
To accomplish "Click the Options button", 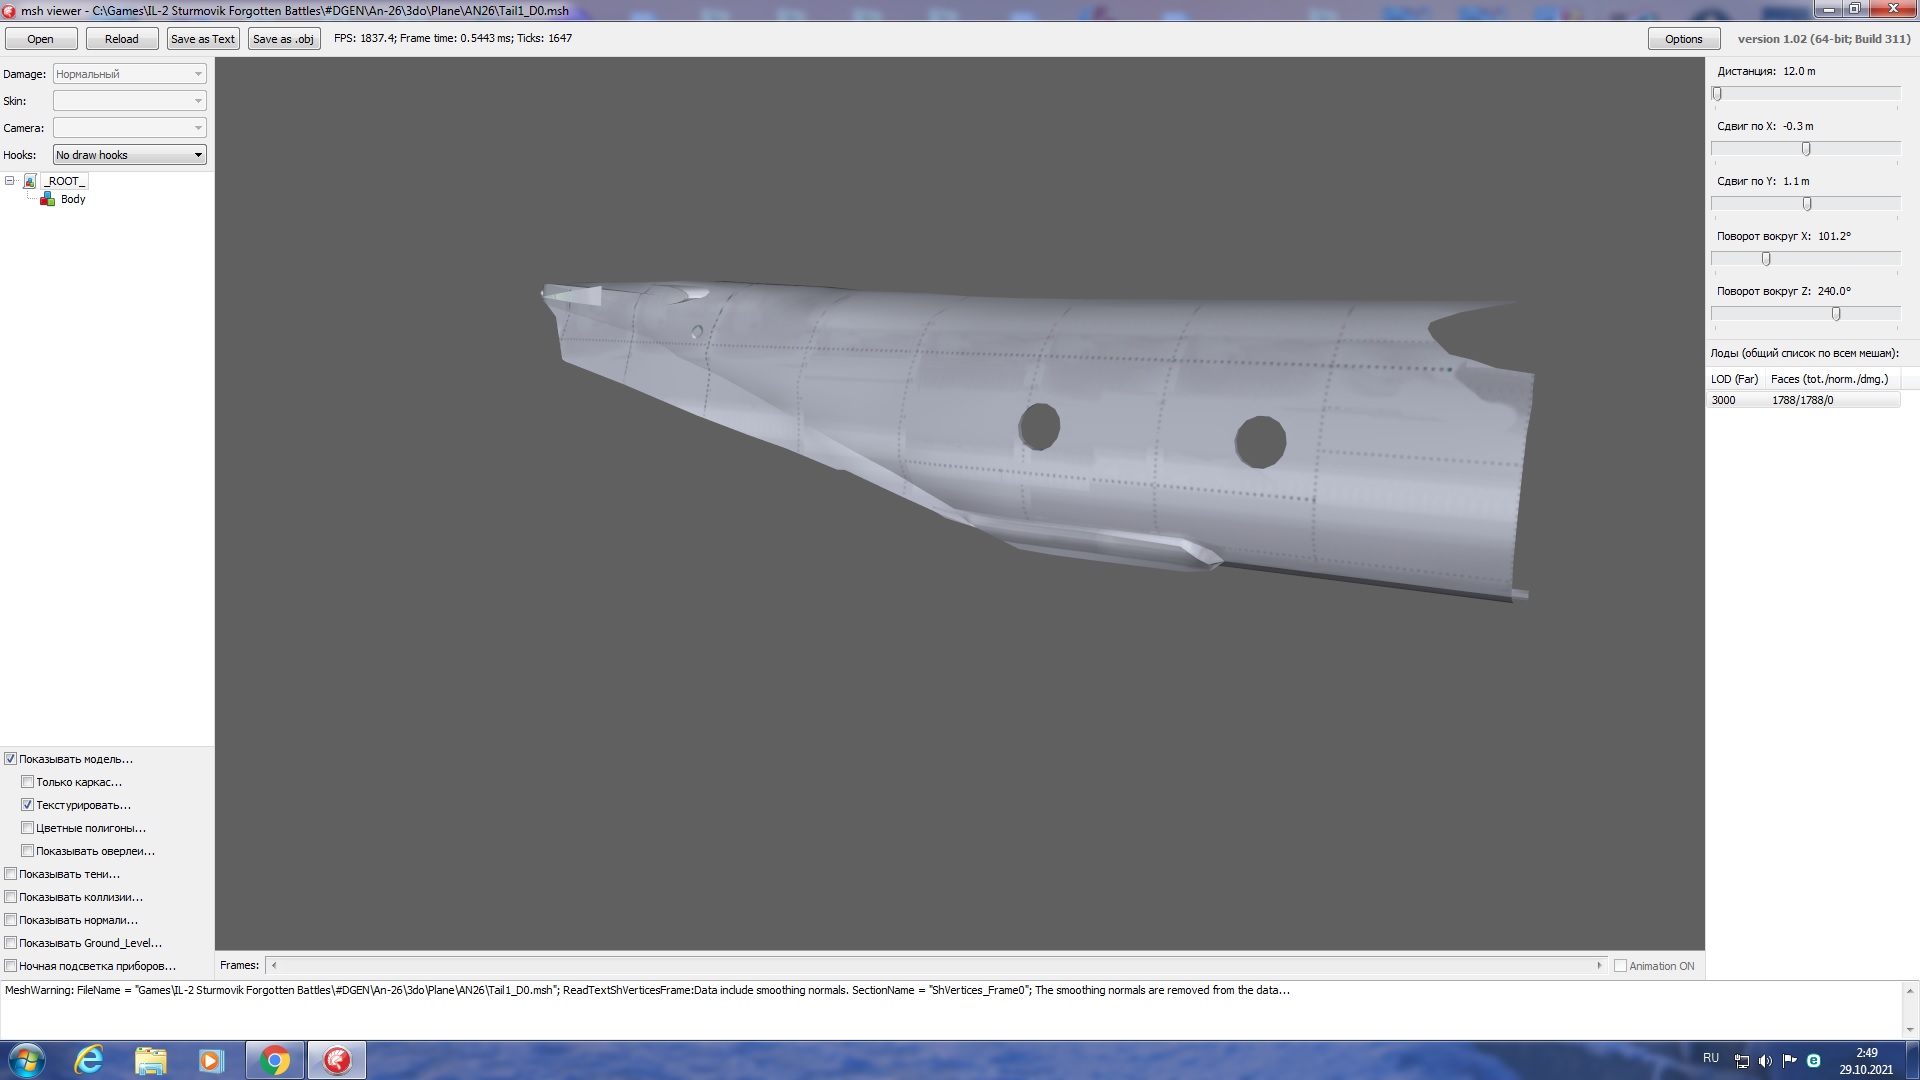I will pos(1683,39).
